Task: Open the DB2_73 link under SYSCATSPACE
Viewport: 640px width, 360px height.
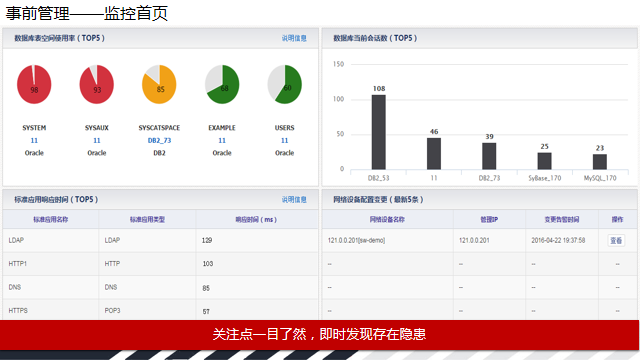Action: pos(159,140)
